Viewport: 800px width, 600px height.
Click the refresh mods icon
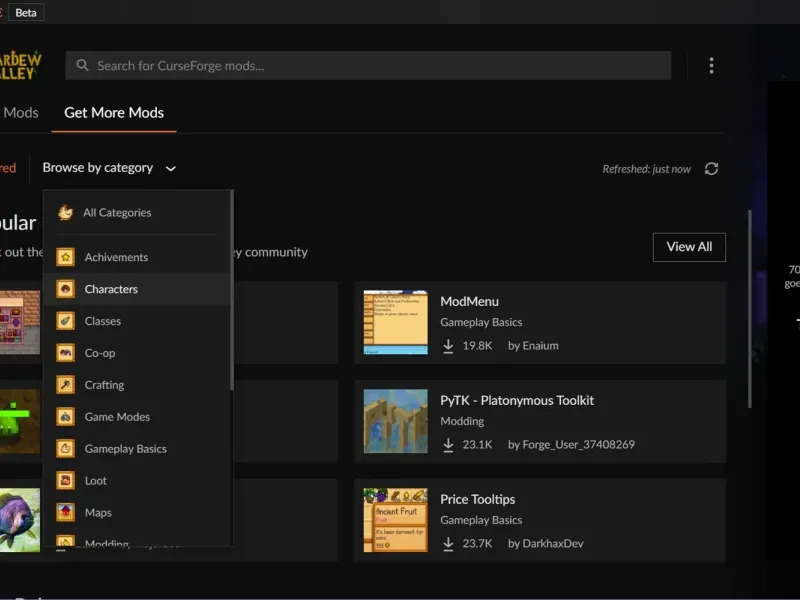(711, 169)
